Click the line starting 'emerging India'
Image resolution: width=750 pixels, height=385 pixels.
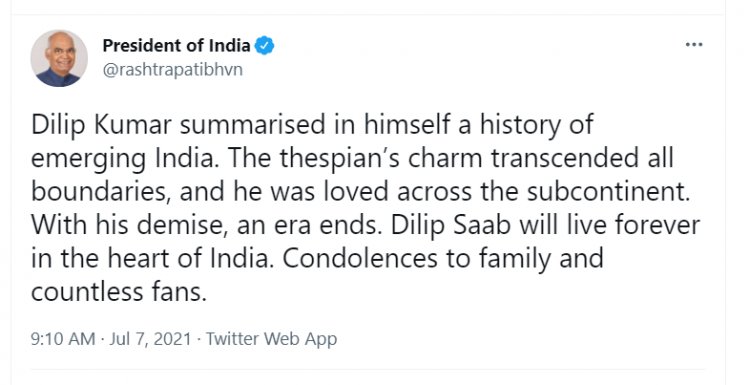pyautogui.click(x=352, y=158)
